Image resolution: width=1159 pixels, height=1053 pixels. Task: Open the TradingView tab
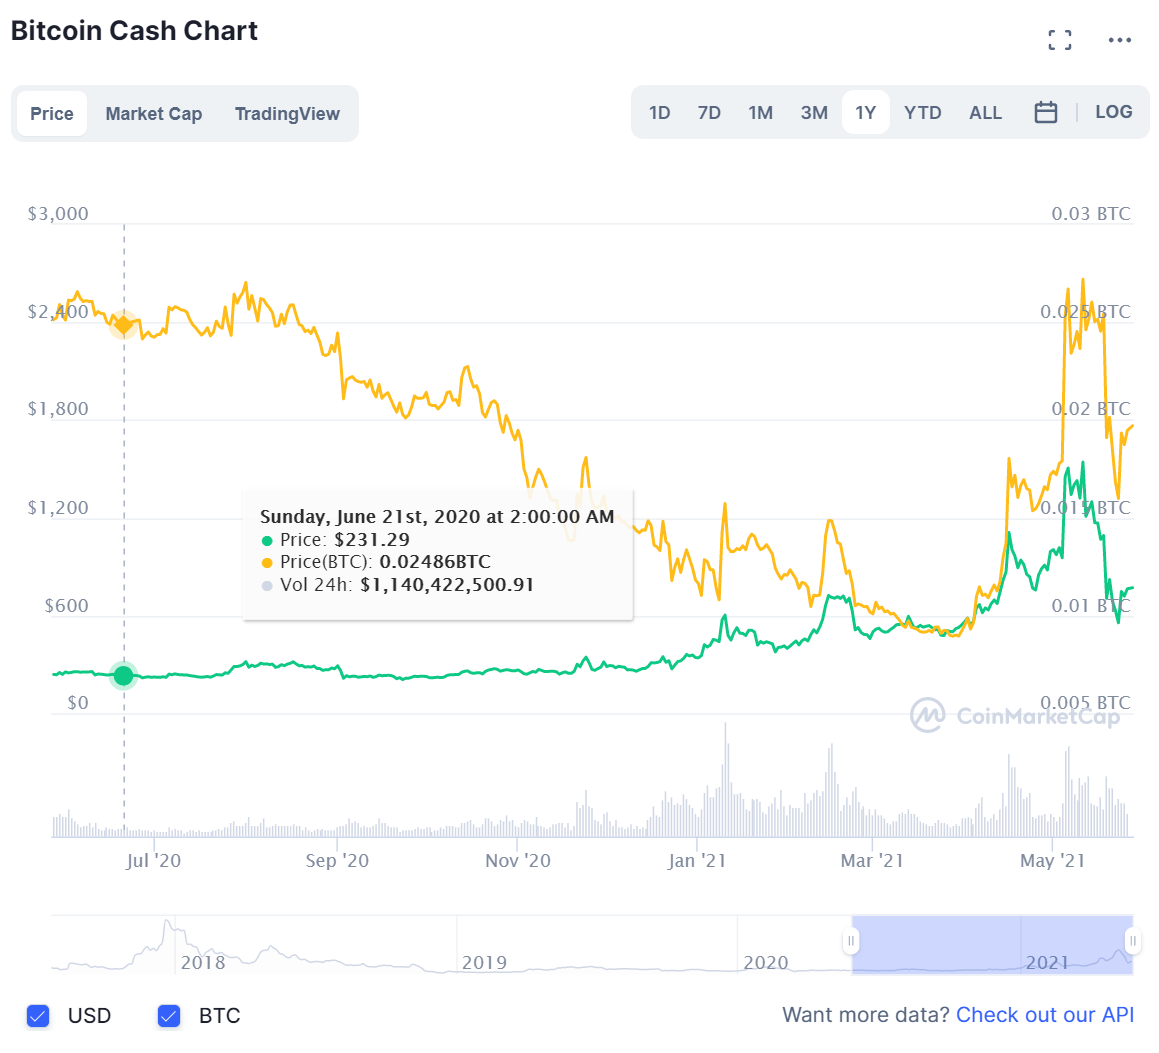(287, 114)
